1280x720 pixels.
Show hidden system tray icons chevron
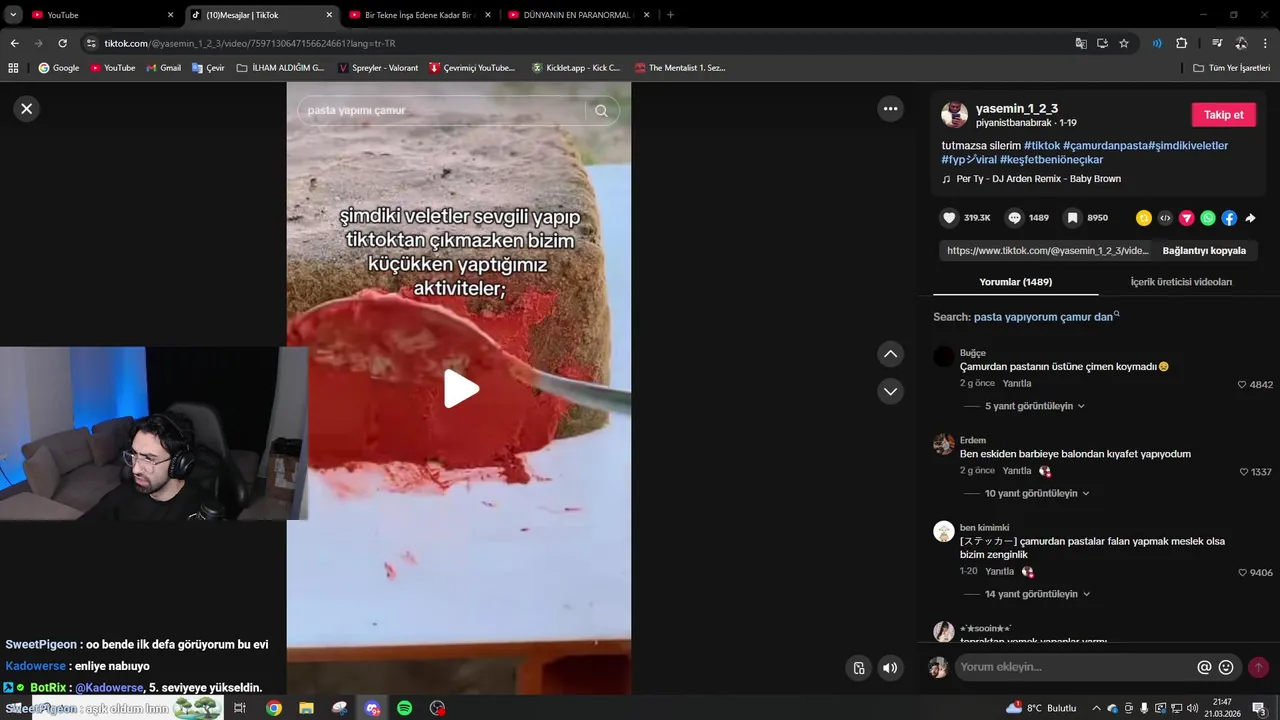point(1096,708)
